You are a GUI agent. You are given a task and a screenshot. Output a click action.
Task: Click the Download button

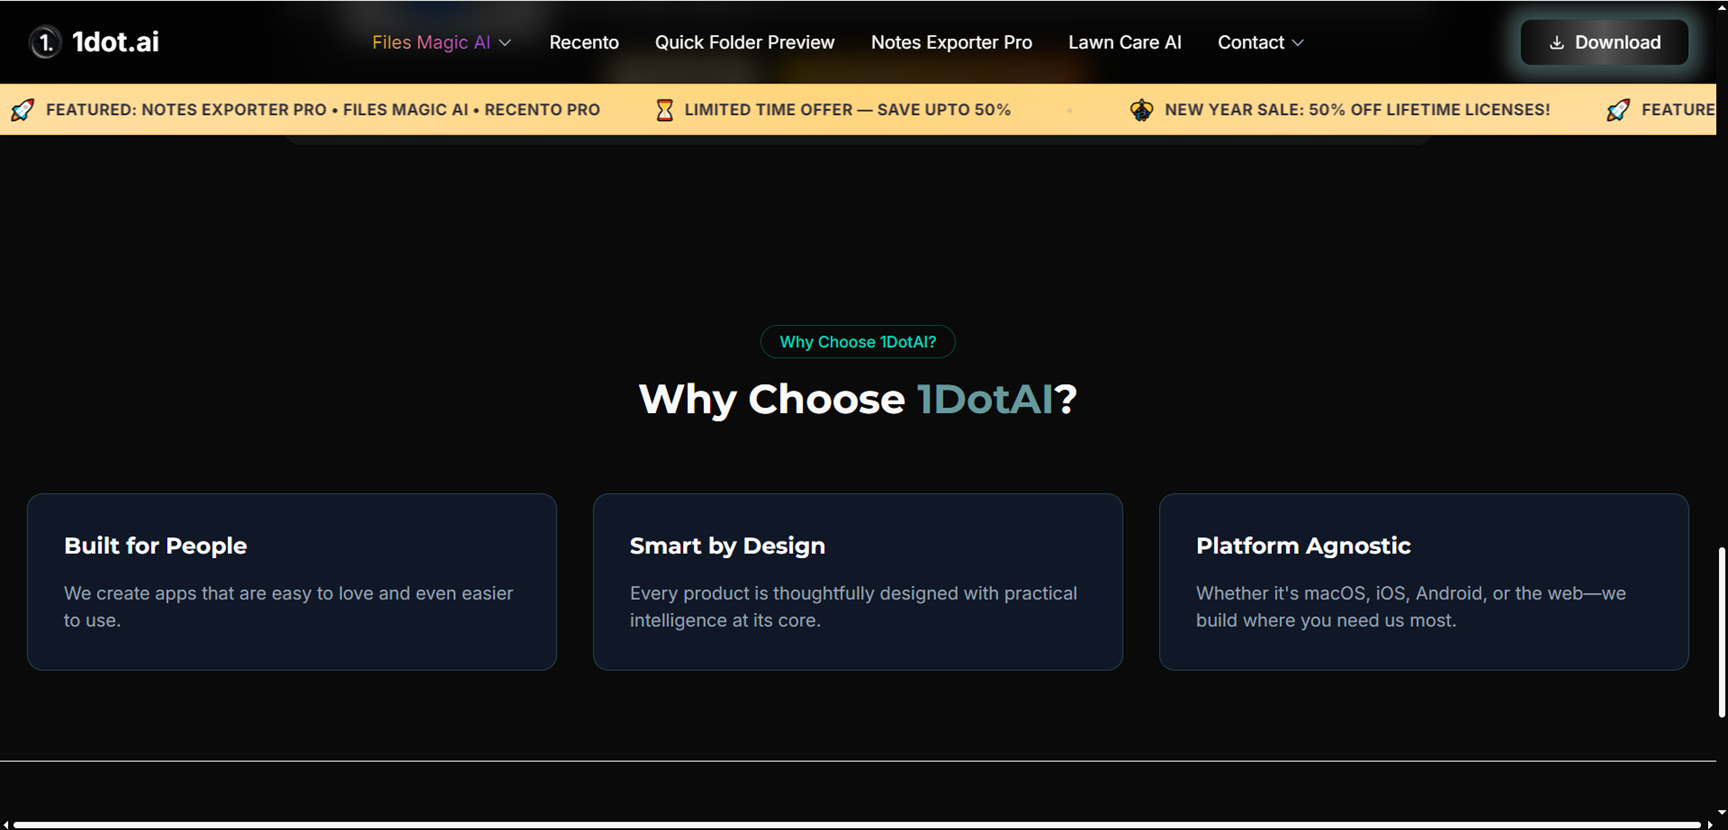(1604, 42)
